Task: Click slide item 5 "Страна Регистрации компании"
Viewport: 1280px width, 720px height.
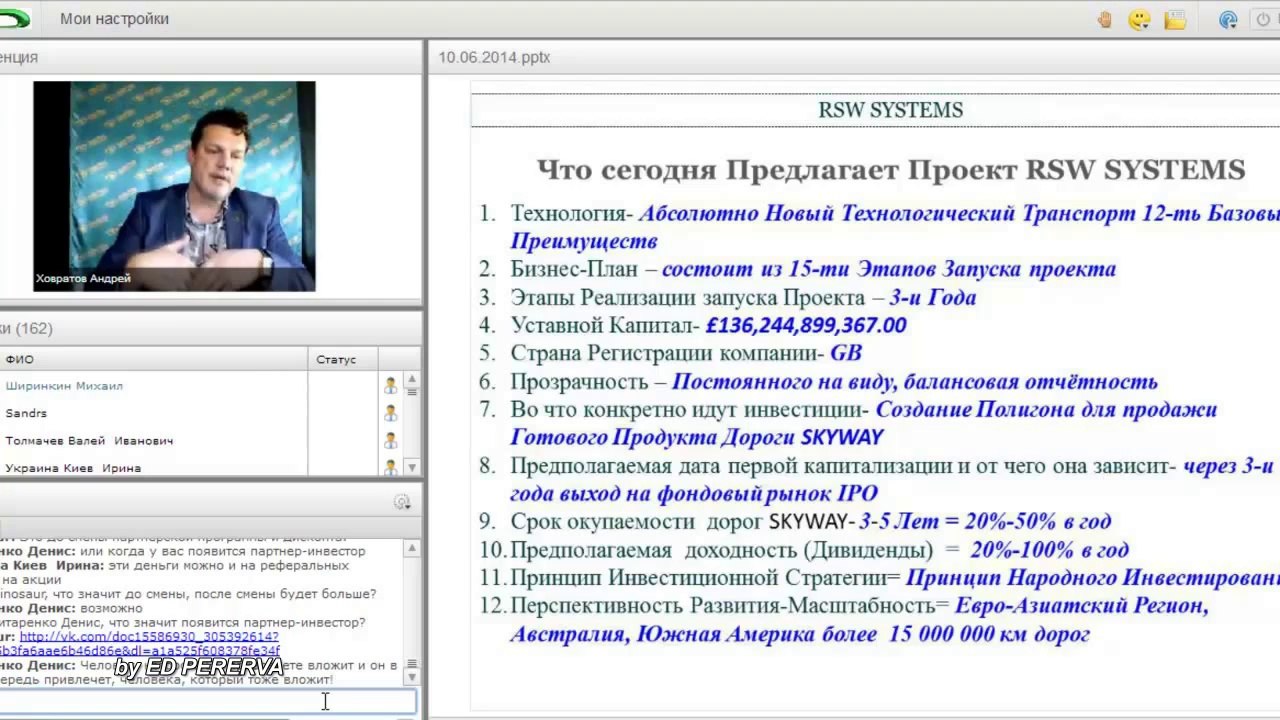Action: click(x=667, y=353)
